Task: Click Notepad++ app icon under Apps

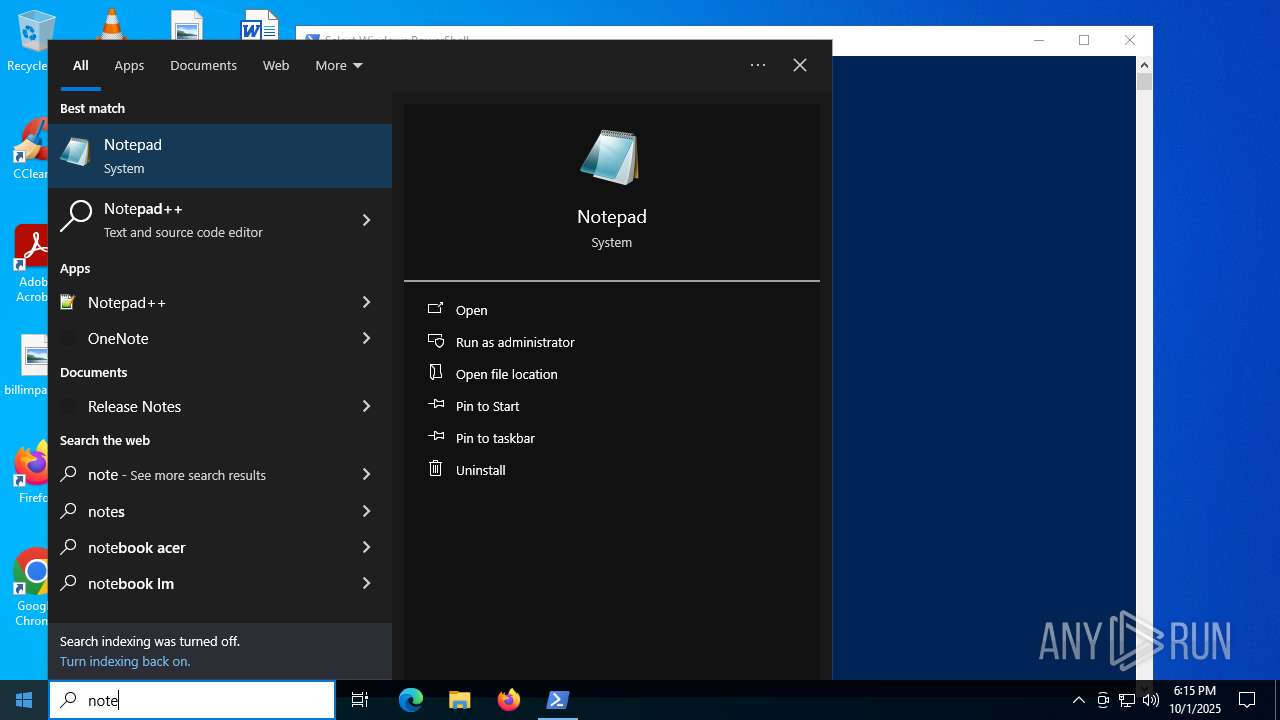Action: tap(68, 302)
